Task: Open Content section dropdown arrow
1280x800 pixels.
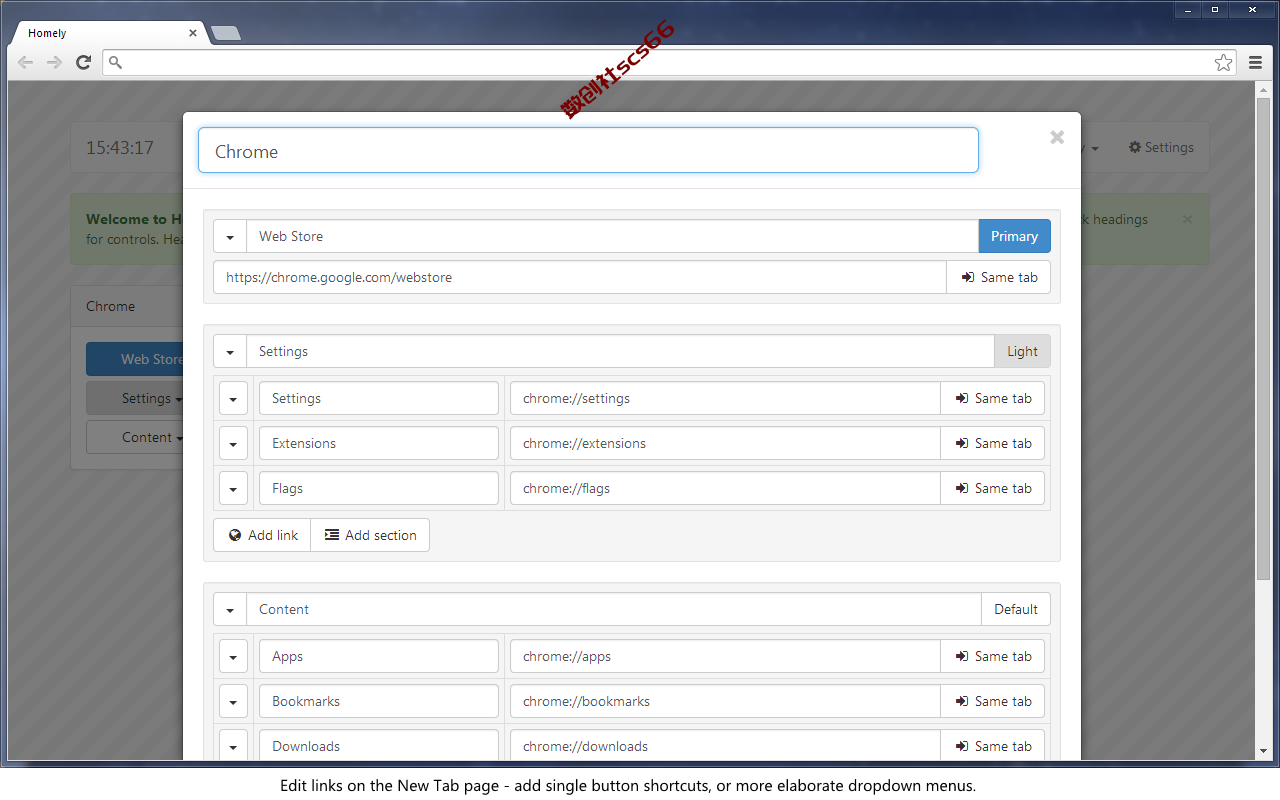Action: (230, 609)
